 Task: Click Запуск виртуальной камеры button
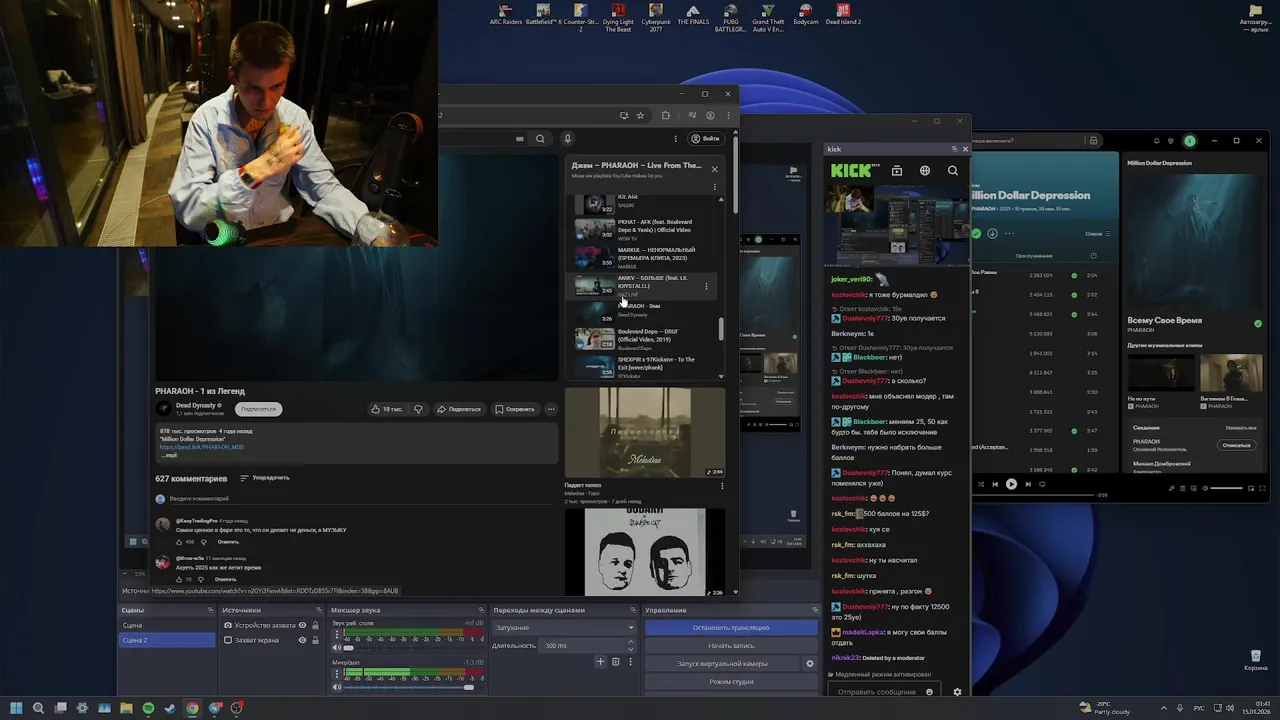click(723, 664)
